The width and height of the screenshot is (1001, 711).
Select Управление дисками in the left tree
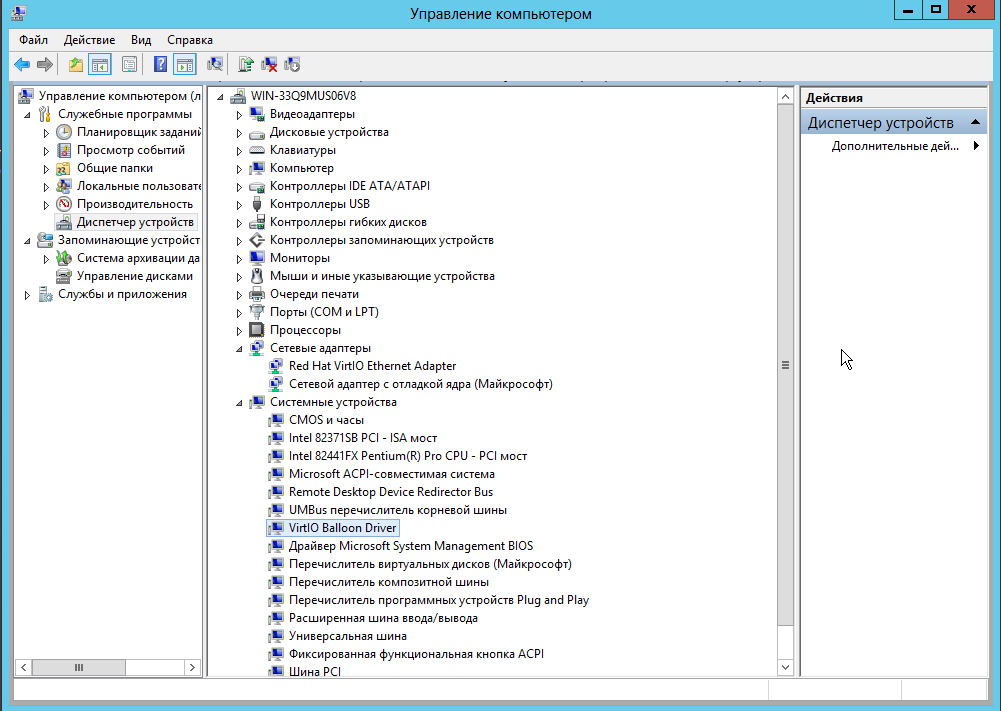point(134,276)
